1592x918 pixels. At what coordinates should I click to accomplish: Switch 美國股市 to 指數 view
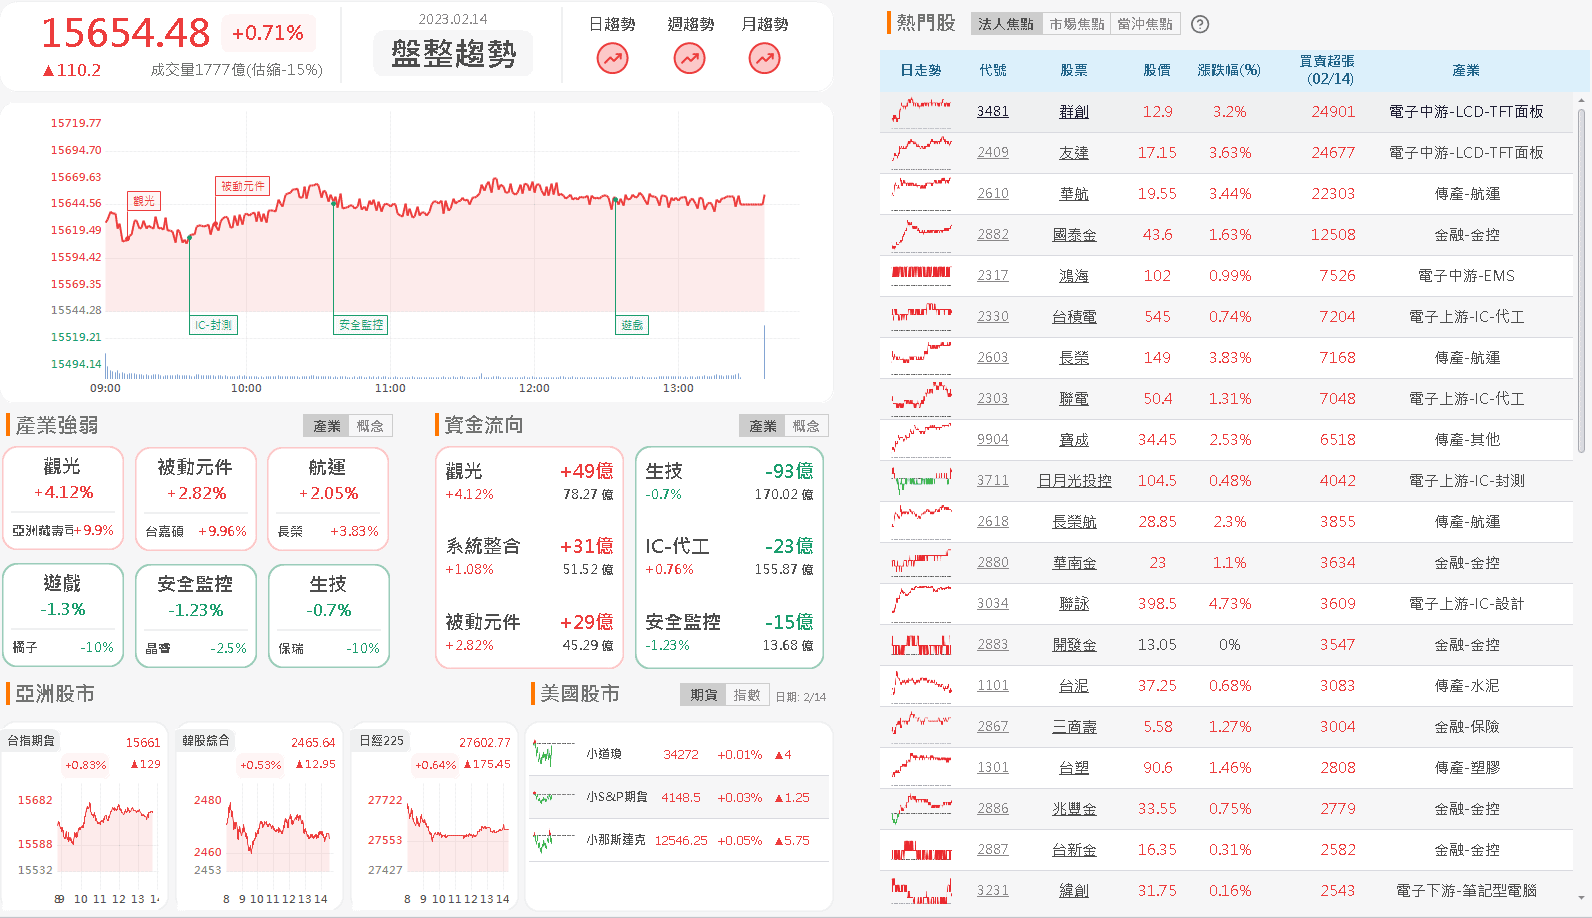[747, 695]
